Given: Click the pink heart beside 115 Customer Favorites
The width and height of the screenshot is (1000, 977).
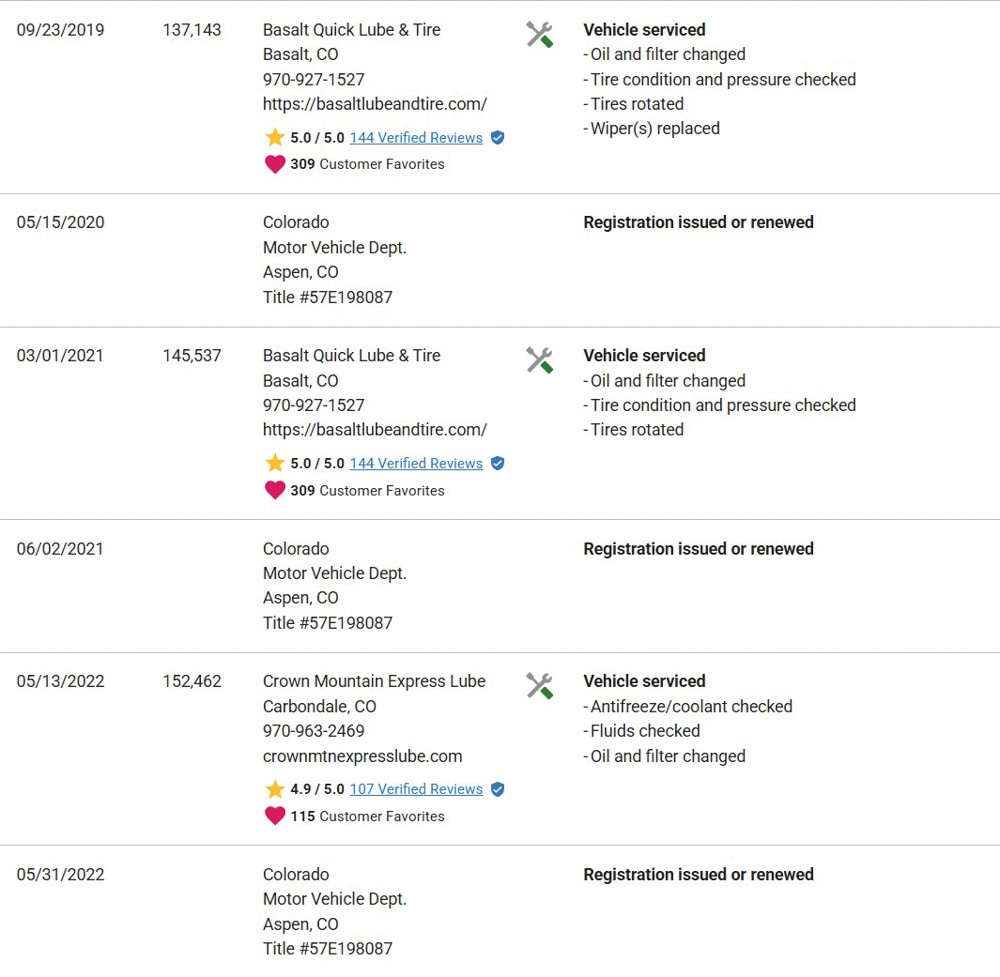Looking at the screenshot, I should 275,816.
